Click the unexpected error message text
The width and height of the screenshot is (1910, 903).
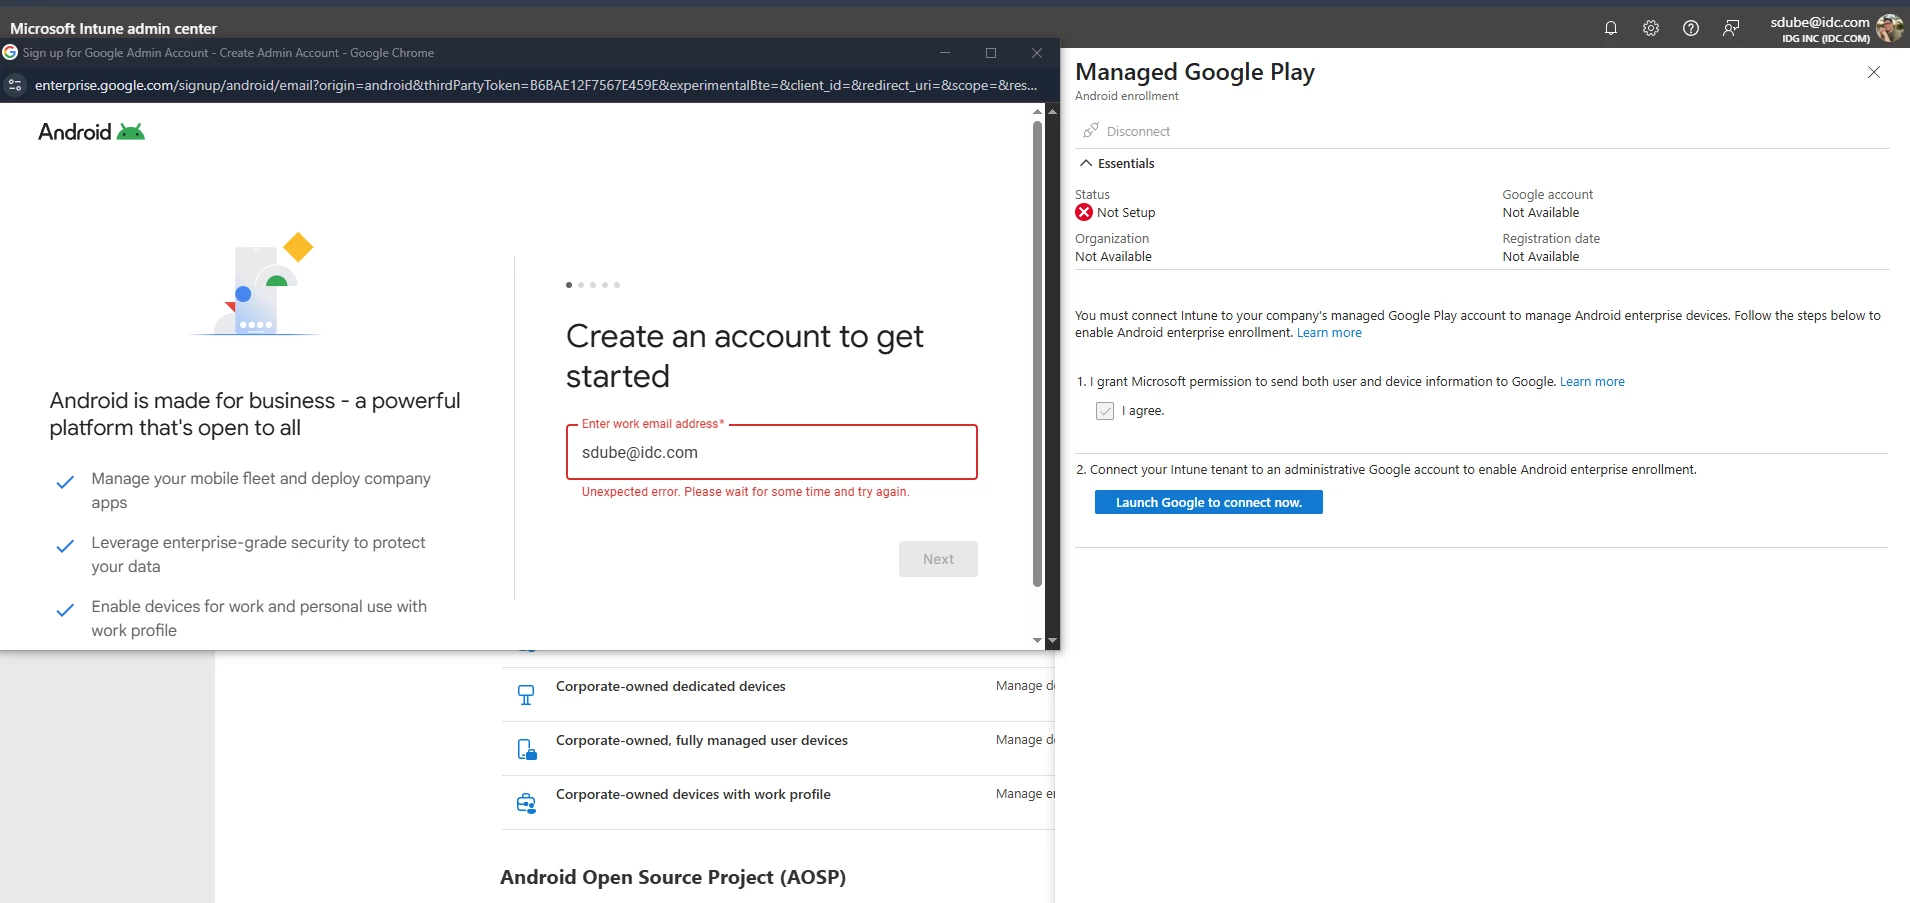pyautogui.click(x=745, y=492)
